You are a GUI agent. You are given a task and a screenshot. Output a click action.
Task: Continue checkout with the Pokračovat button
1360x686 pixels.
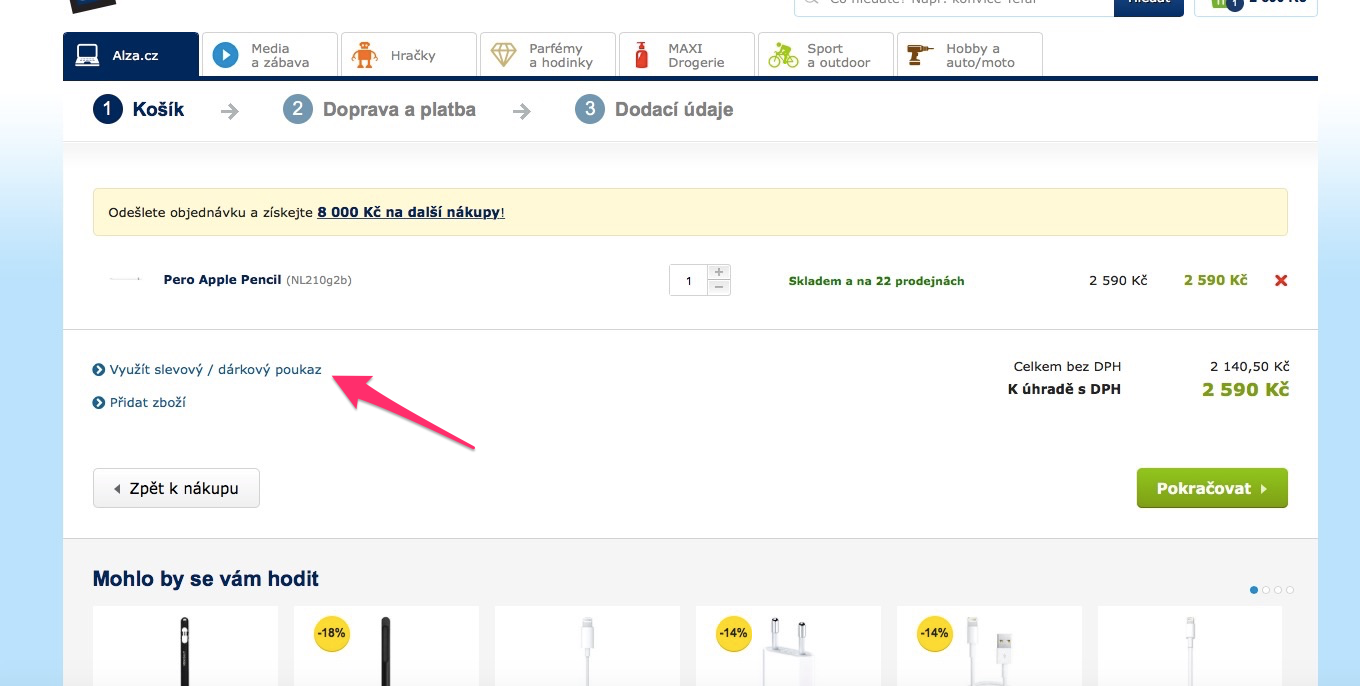1212,488
